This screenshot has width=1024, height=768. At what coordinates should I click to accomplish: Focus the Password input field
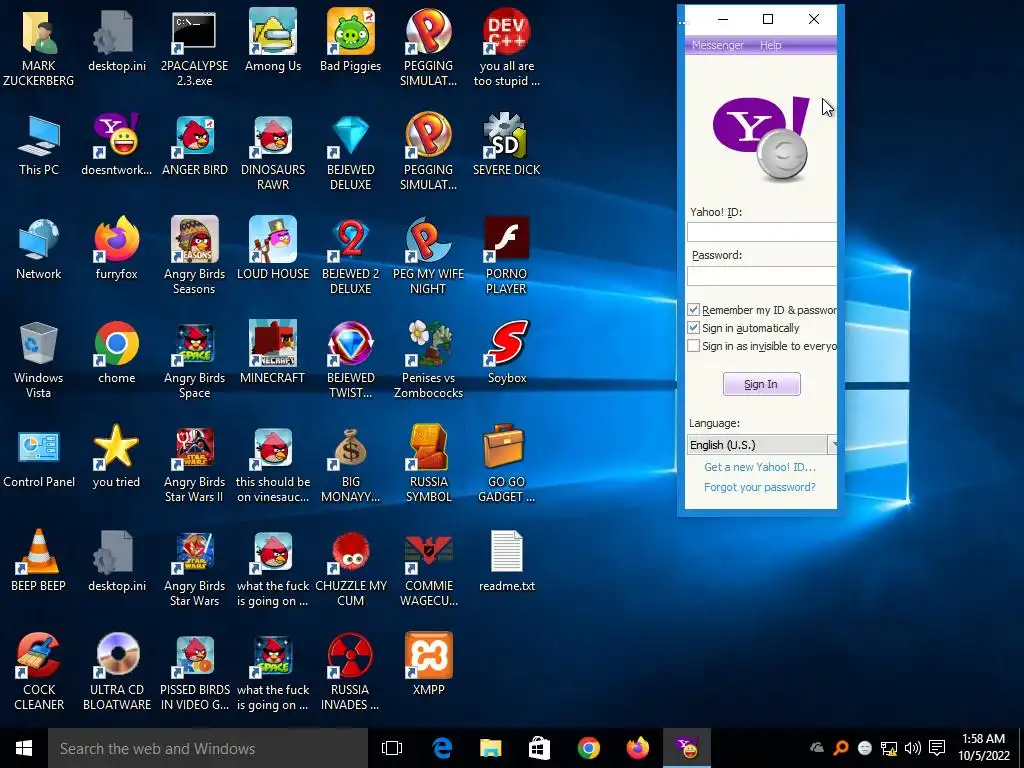pos(761,276)
